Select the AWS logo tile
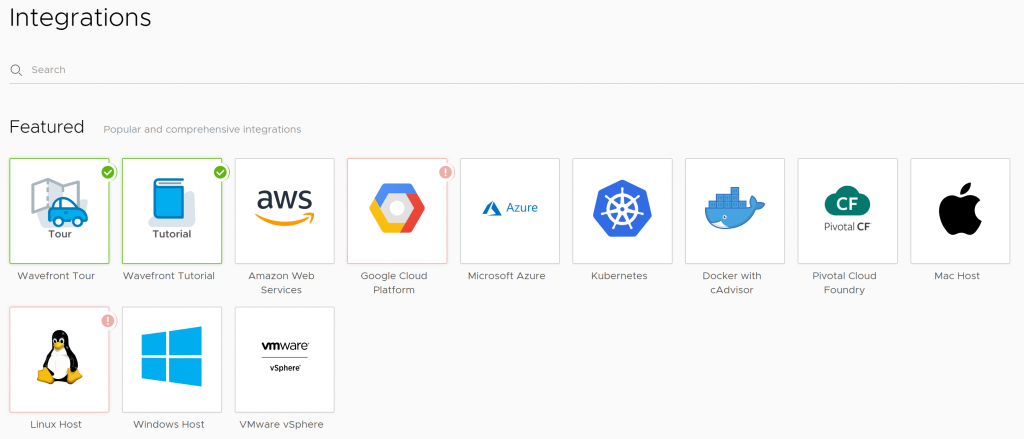Screen dimensions: 1024x439 pyautogui.click(x=285, y=210)
